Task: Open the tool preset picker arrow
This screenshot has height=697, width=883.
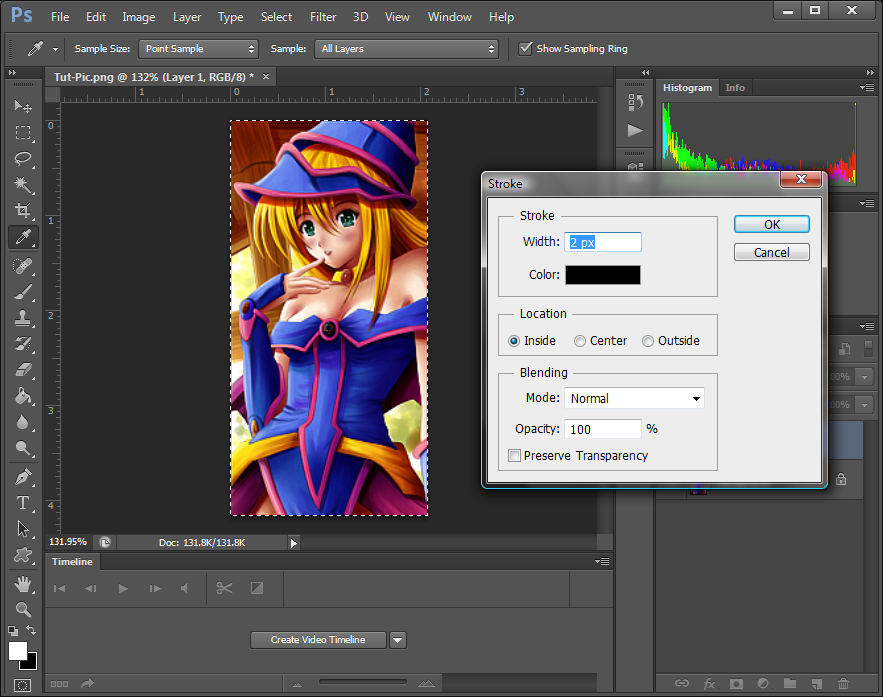Action: point(55,50)
